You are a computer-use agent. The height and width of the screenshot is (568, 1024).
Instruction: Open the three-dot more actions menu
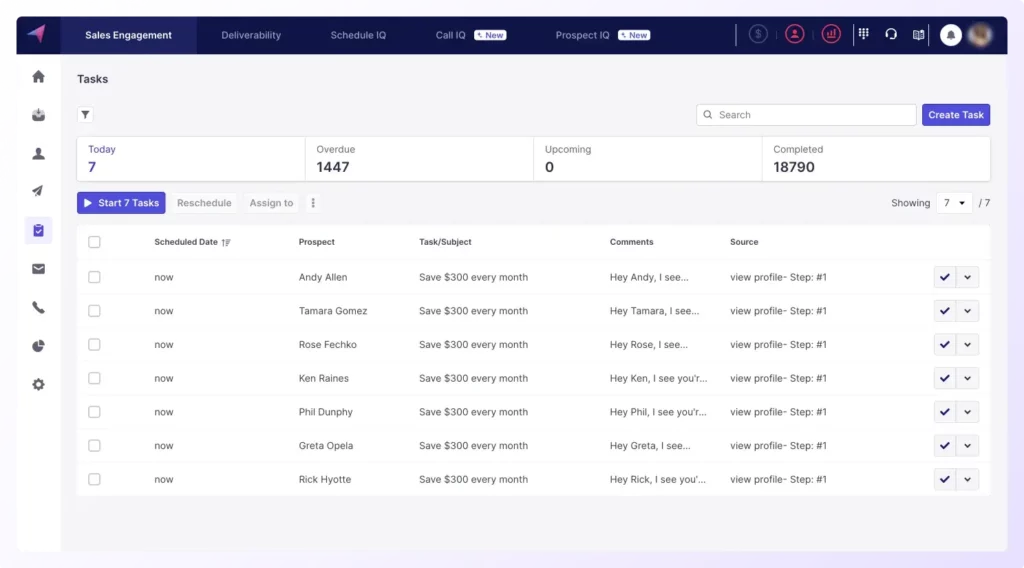(x=313, y=203)
